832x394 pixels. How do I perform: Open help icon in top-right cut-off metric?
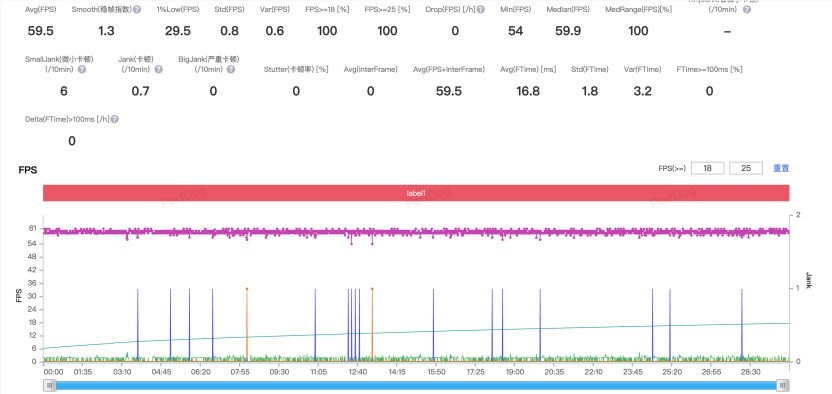tap(747, 10)
